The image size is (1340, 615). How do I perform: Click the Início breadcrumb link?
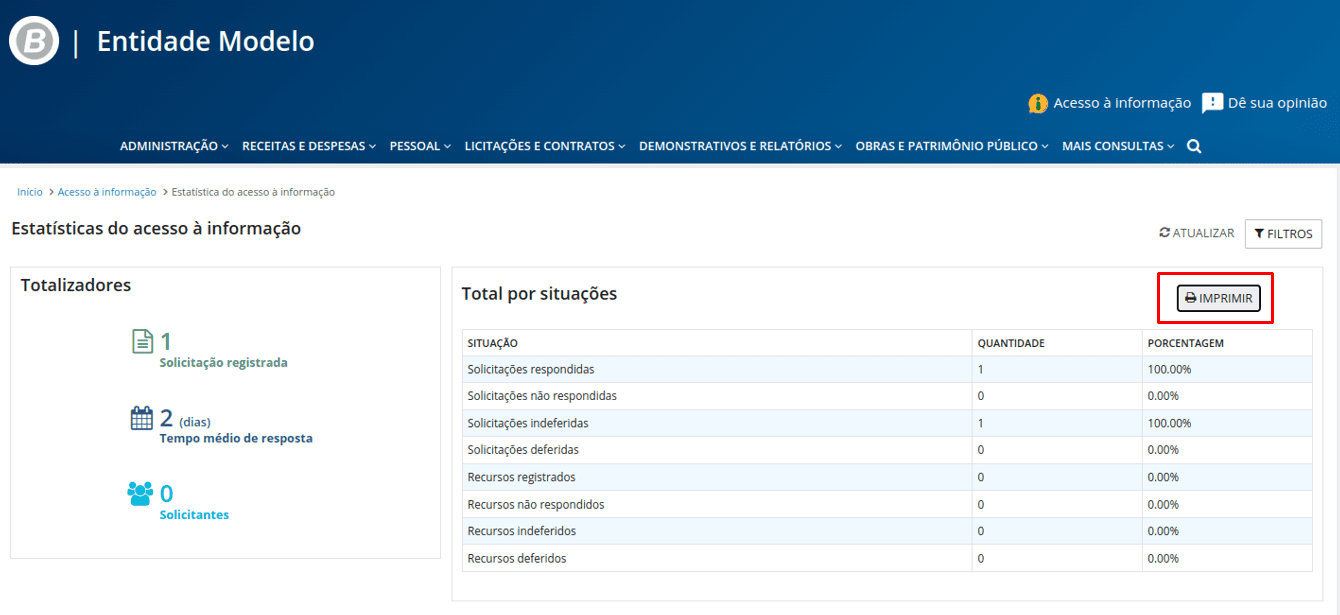pyautogui.click(x=29, y=191)
